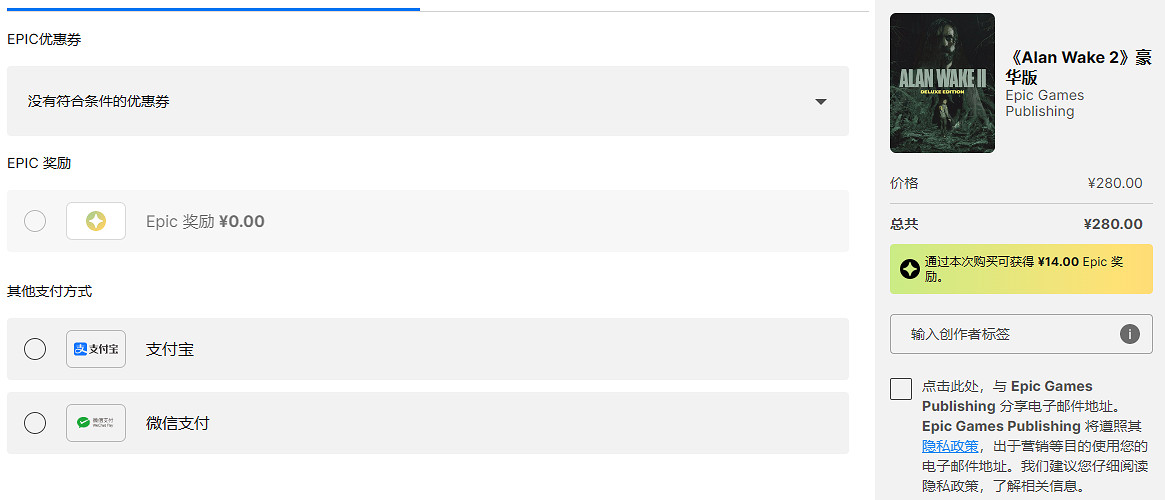Image resolution: width=1165 pixels, height=500 pixels.
Task: Select the Epic 奖励 radio button
Action: 35,221
